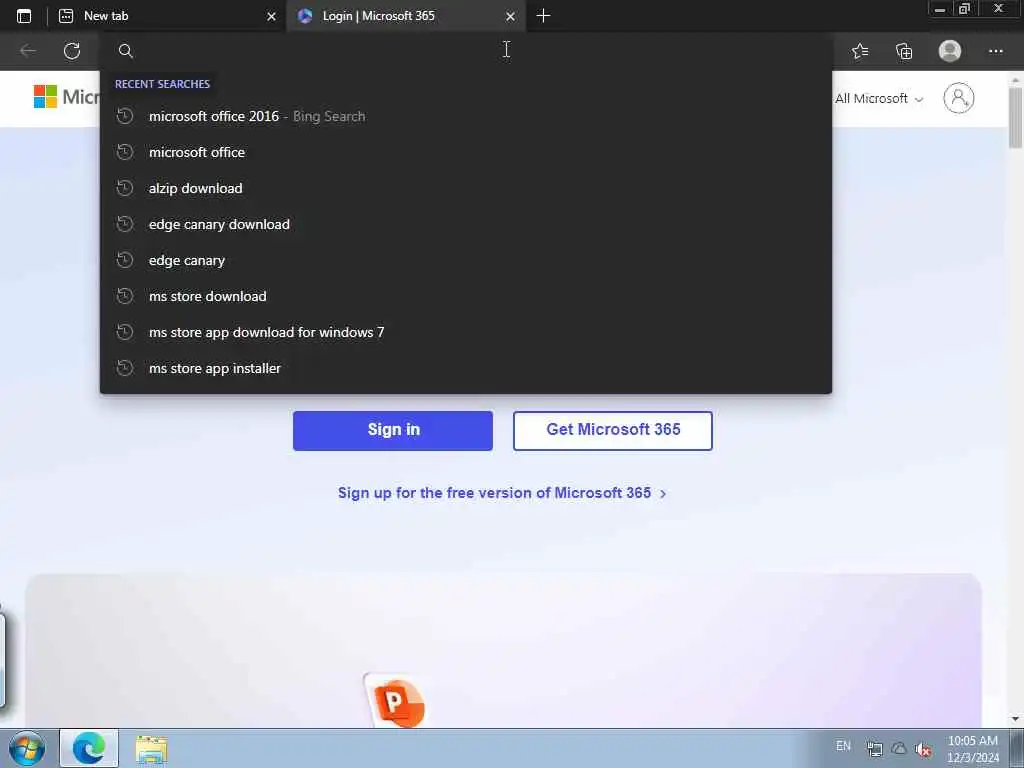Pick the ms store download suggestion
Screen dimensions: 1024x768
click(466, 296)
